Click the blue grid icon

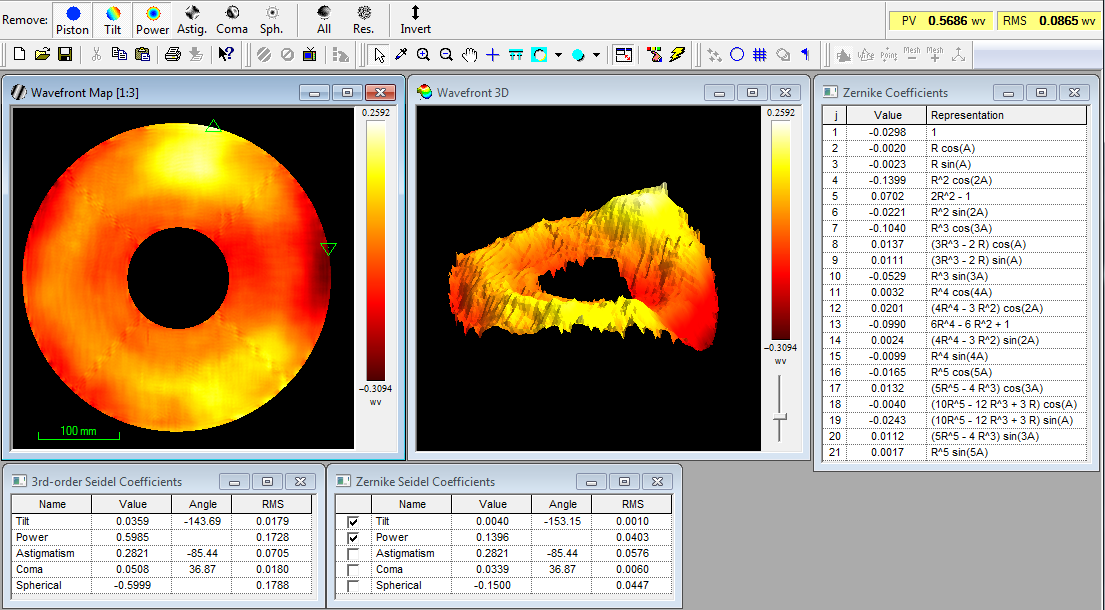(760, 55)
